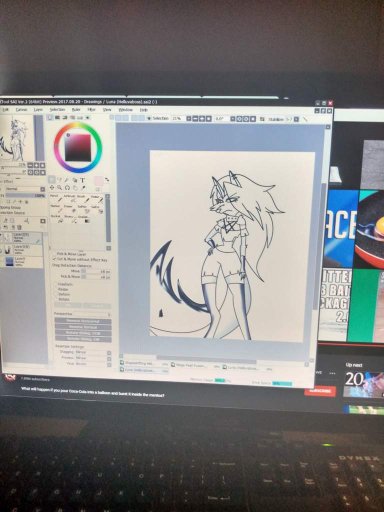Select the Gradation tool

pyautogui.click(x=86, y=219)
